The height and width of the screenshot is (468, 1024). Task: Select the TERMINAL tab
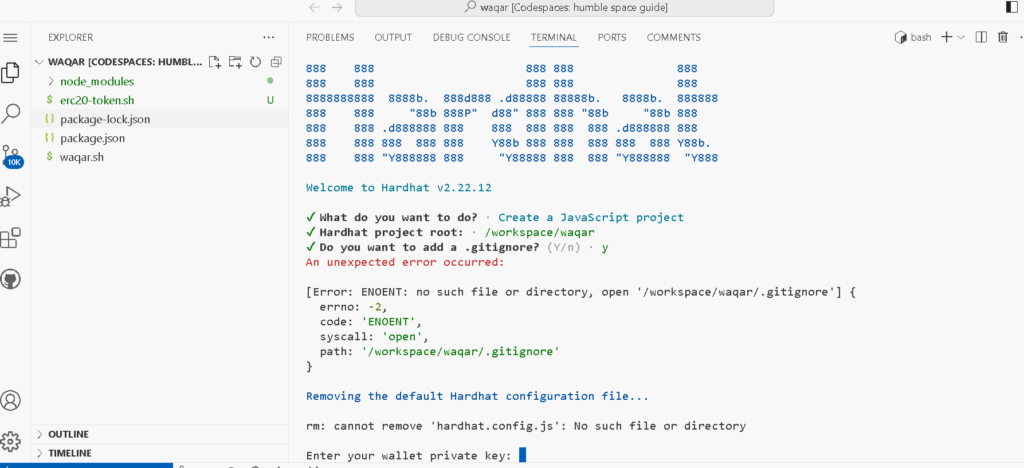[554, 37]
